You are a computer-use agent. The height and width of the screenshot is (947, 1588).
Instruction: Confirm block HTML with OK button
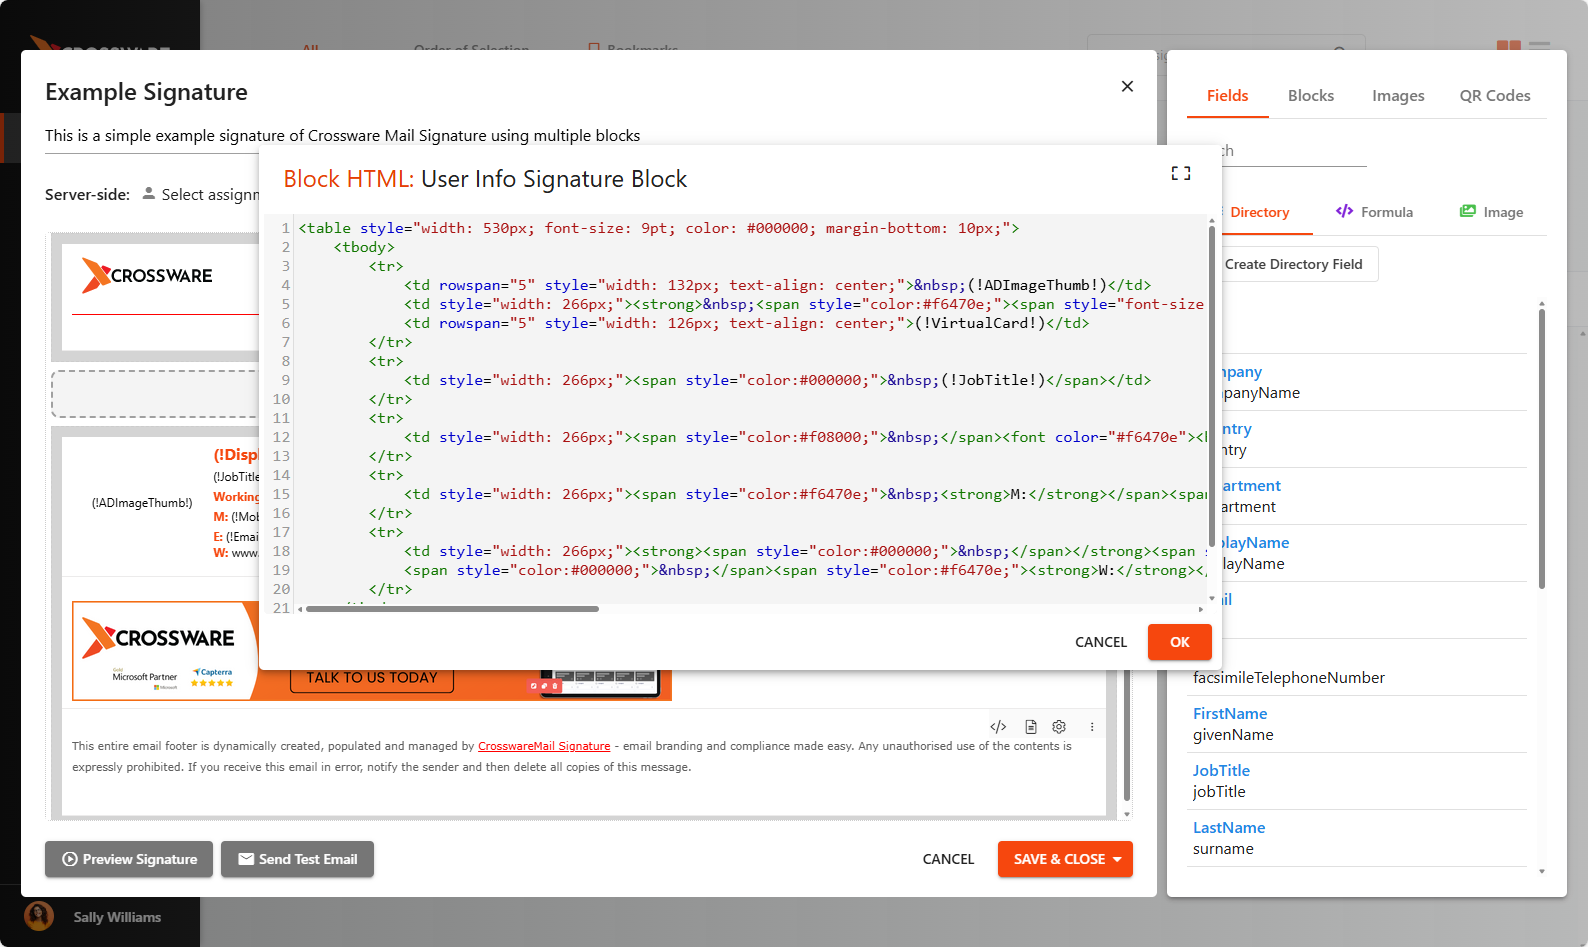1179,642
